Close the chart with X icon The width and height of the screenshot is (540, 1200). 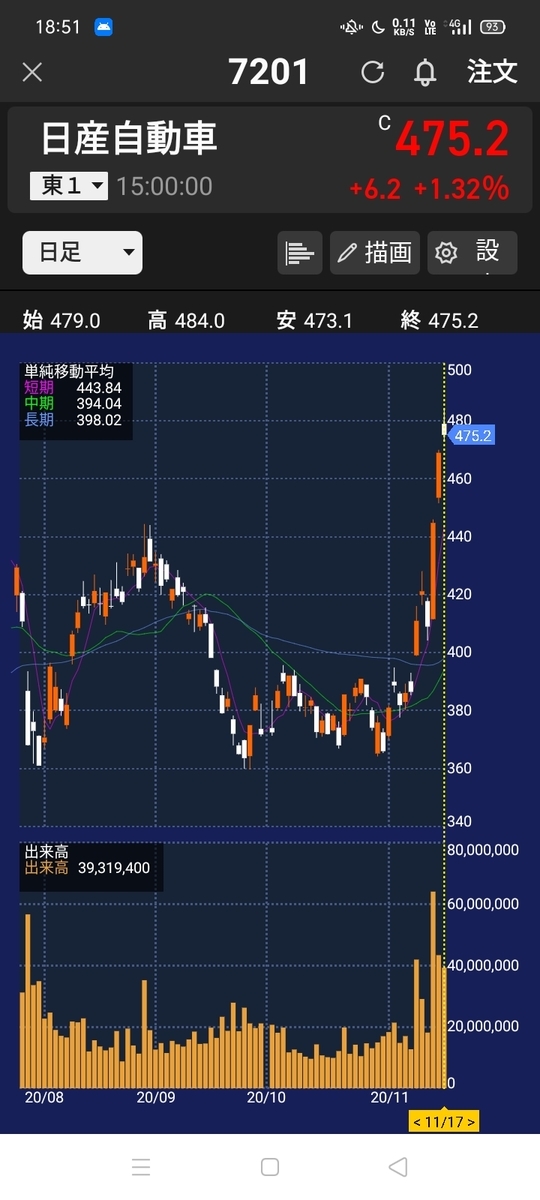(32, 72)
